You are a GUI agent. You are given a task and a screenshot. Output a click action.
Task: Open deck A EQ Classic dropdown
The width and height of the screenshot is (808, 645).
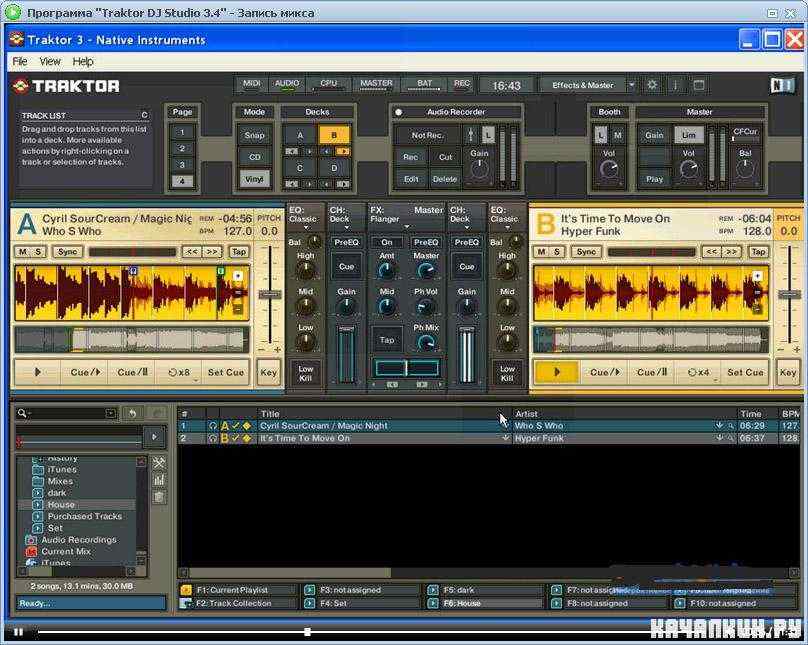point(305,228)
